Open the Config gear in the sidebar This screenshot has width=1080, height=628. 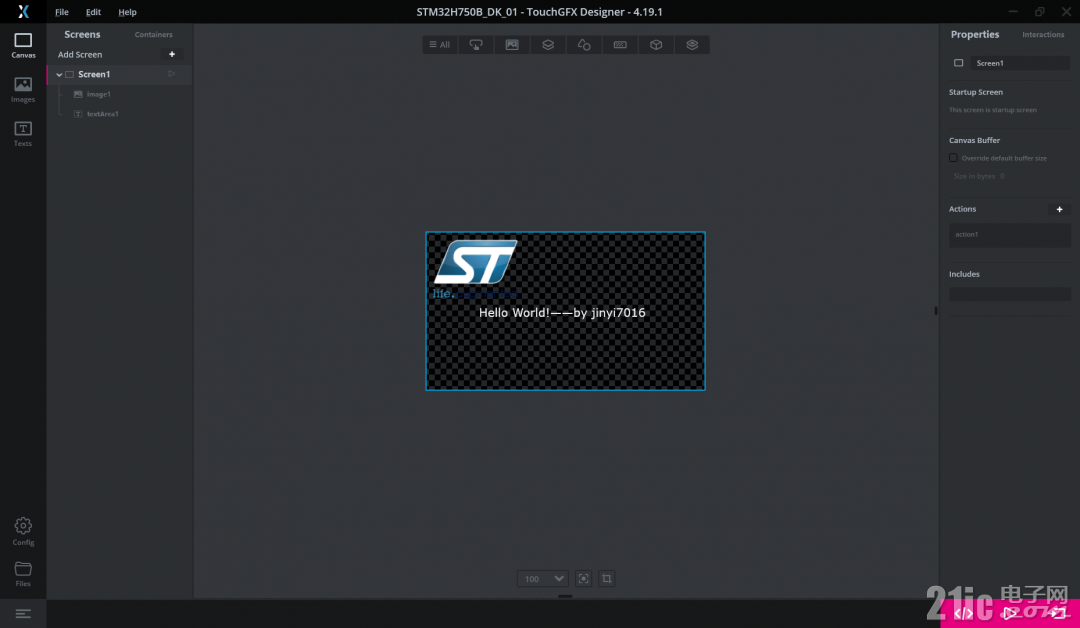23,532
